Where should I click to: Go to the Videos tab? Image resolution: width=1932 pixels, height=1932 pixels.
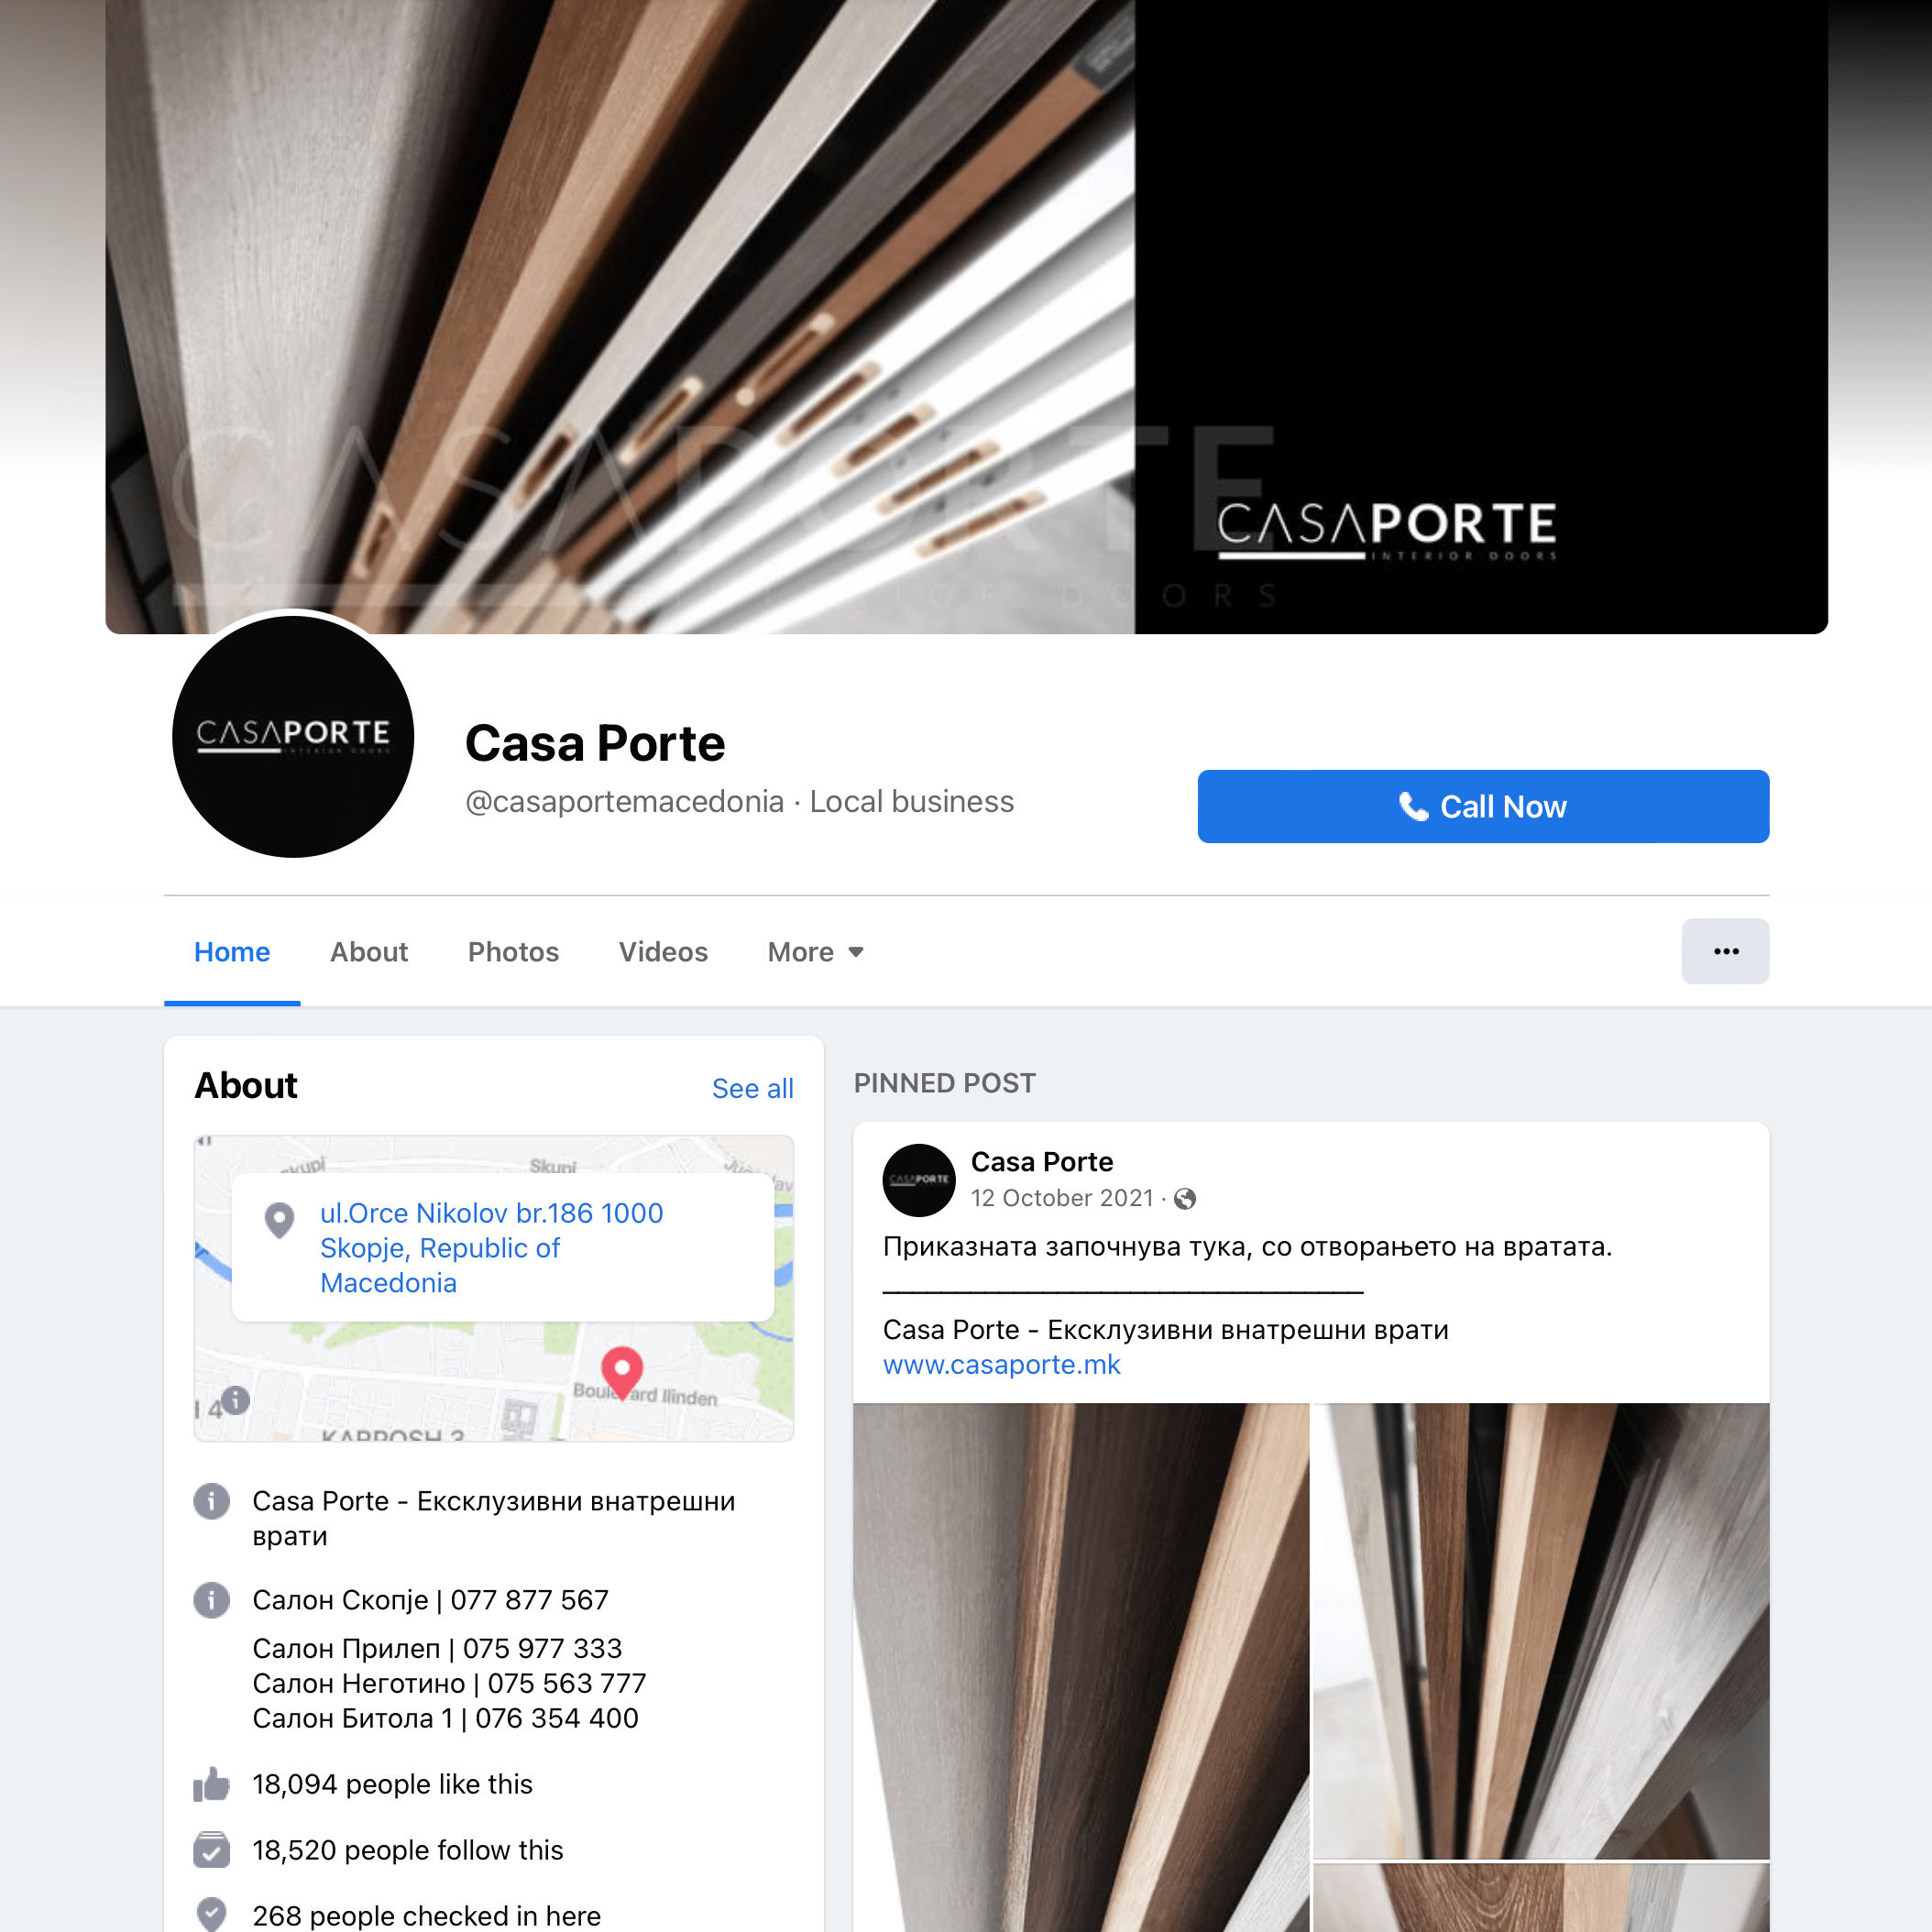tap(663, 952)
